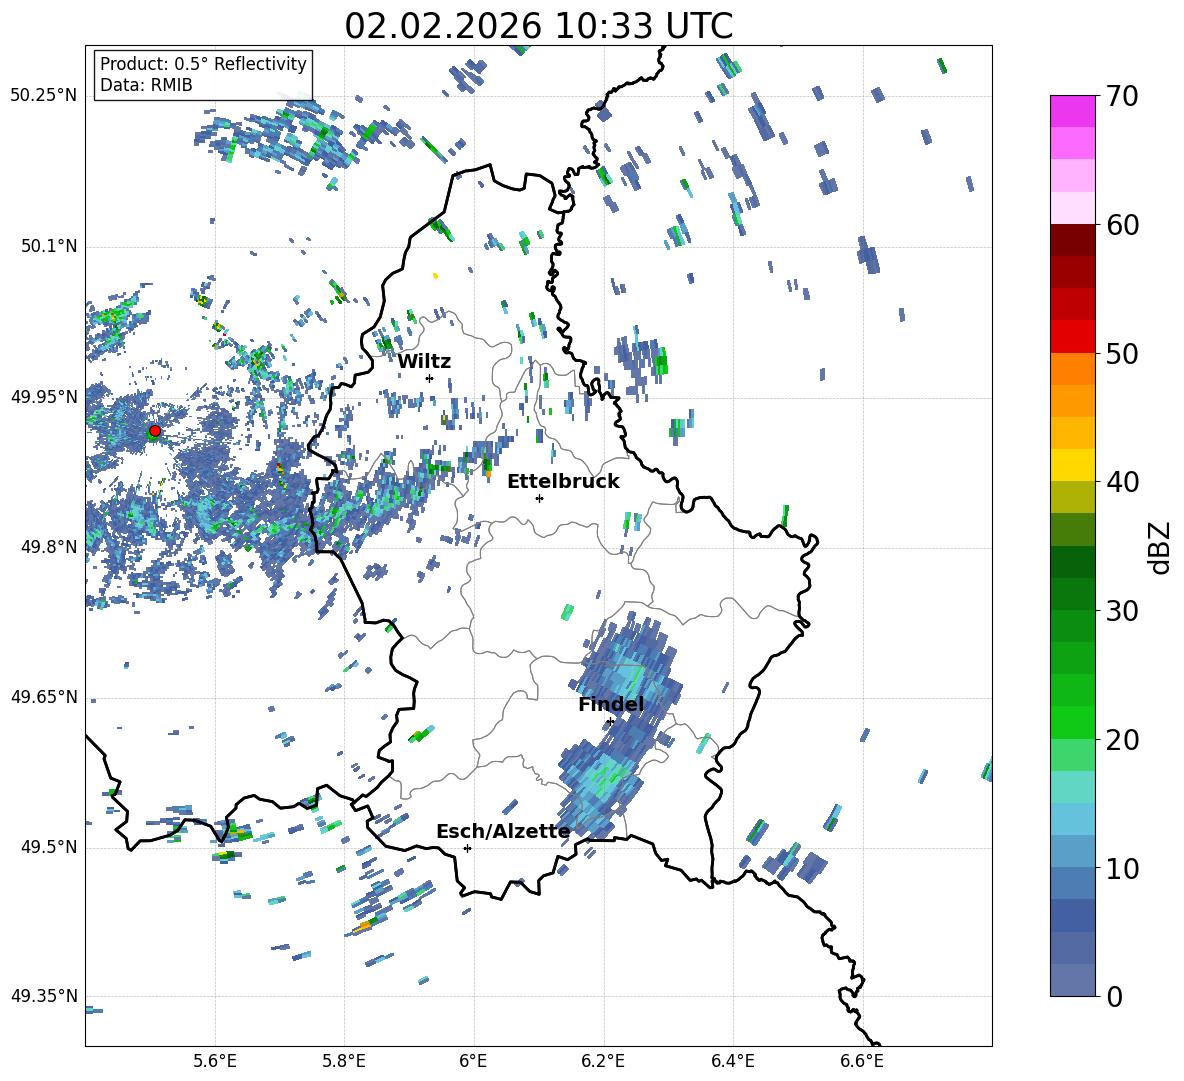Click the Esch/Alzette station cross marker

pyautogui.click(x=467, y=848)
